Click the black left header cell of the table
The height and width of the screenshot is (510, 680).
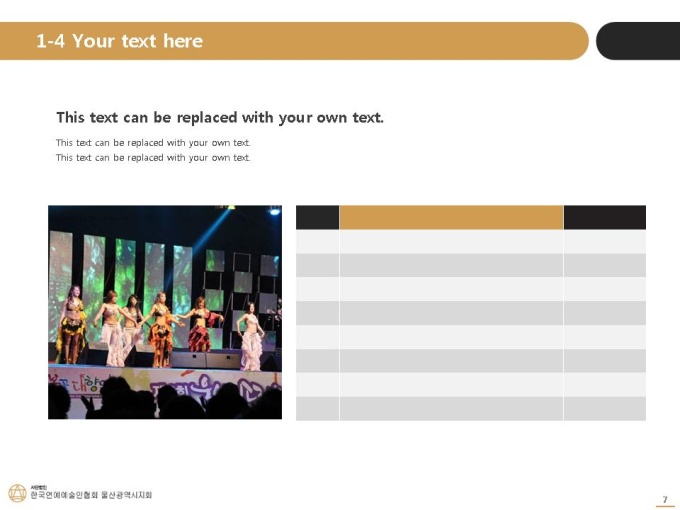(317, 217)
